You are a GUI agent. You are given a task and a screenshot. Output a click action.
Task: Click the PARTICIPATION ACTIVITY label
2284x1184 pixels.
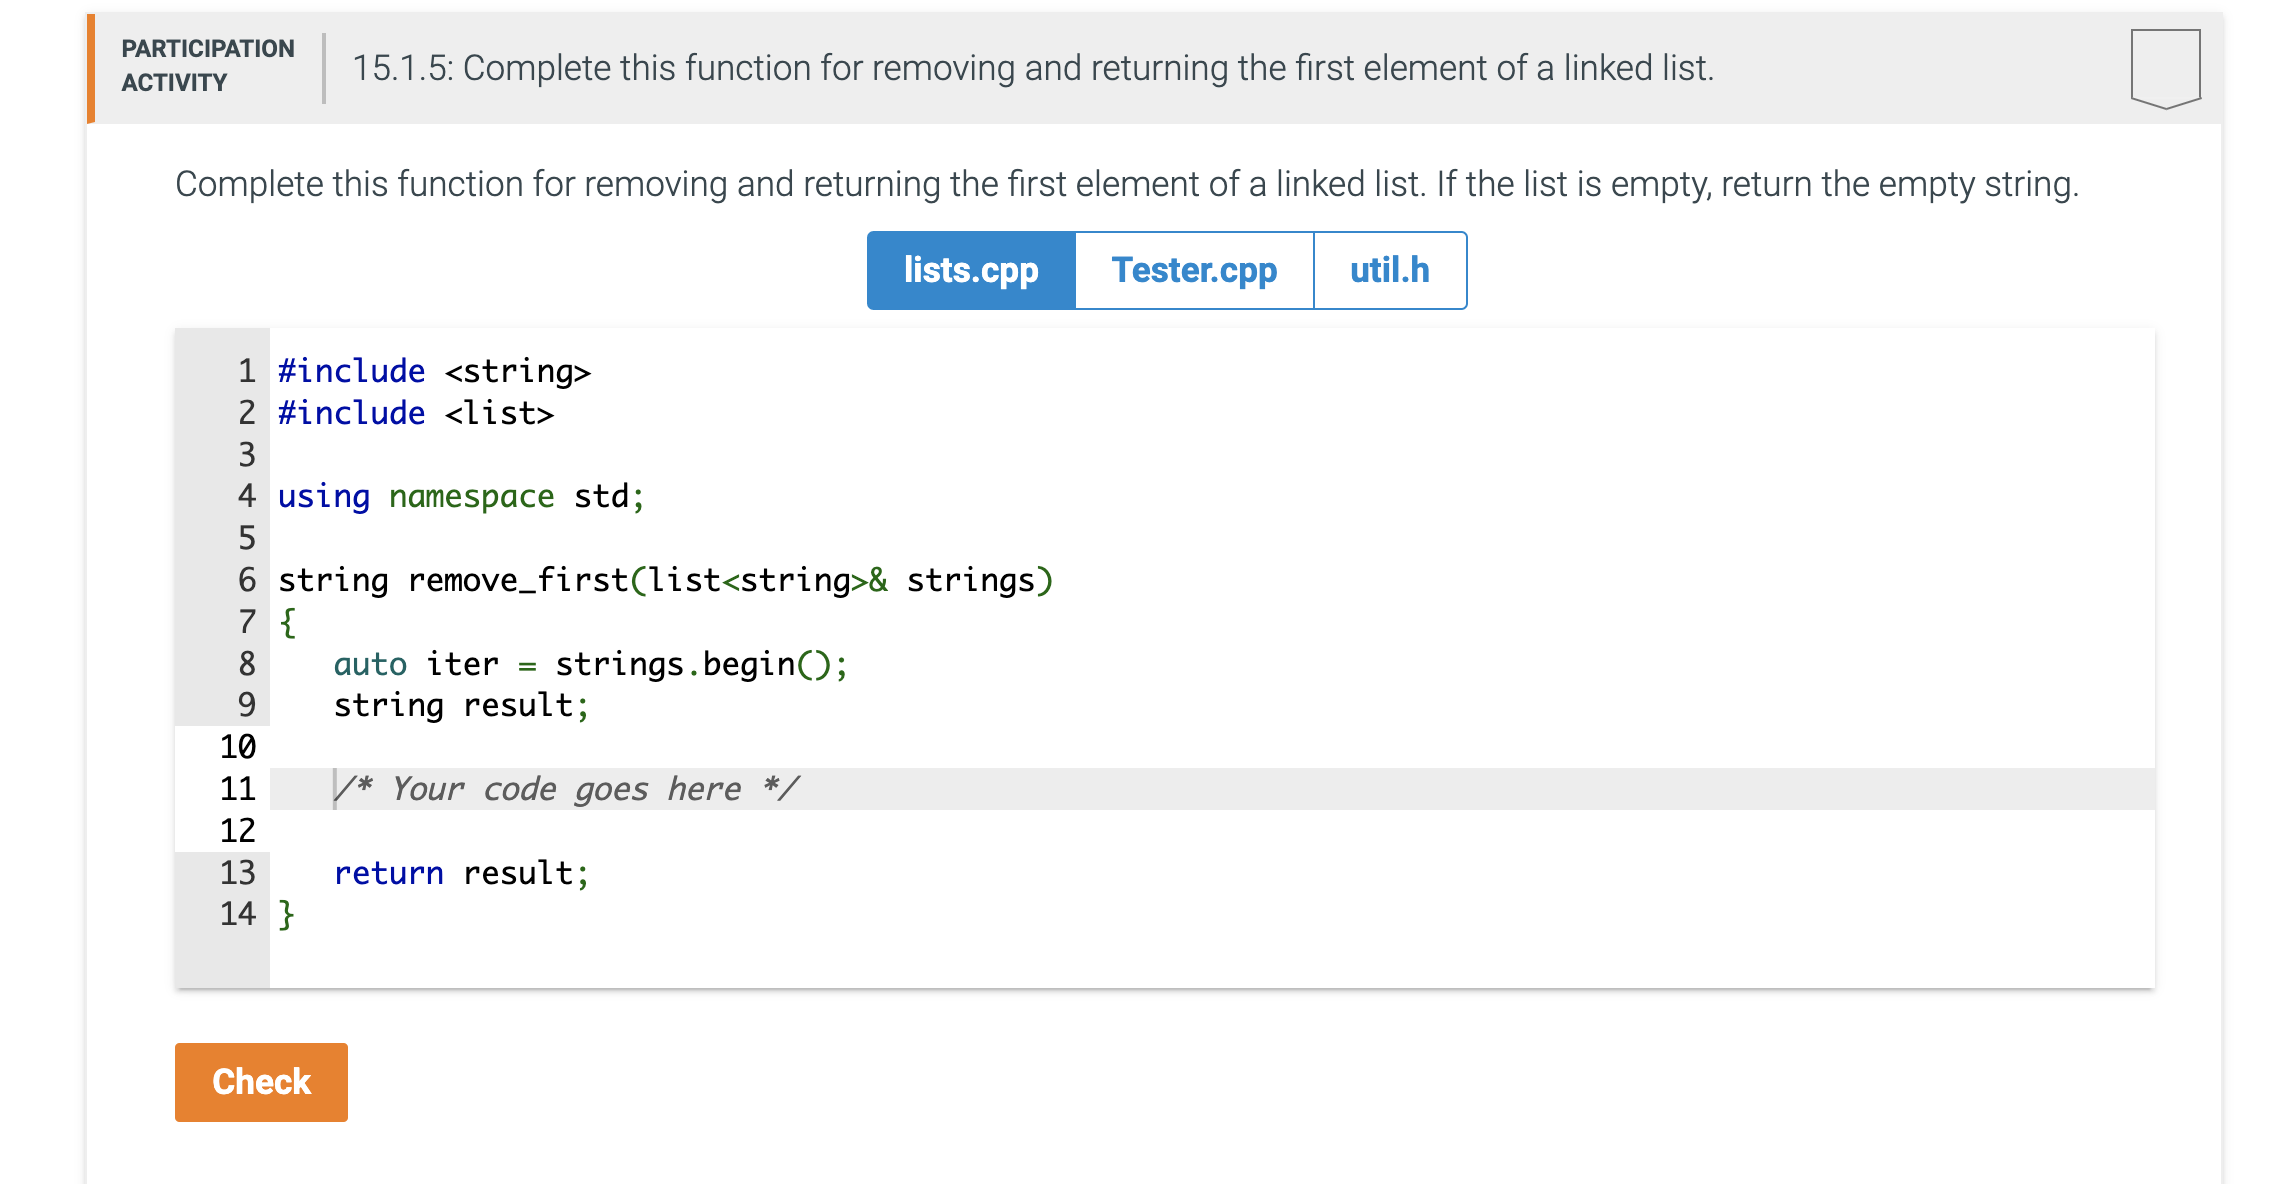[208, 66]
